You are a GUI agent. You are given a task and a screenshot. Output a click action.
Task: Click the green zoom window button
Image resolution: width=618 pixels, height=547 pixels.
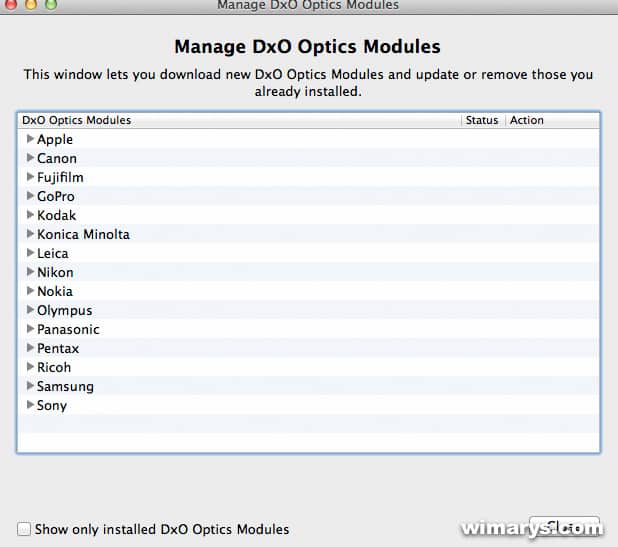pyautogui.click(x=51, y=4)
